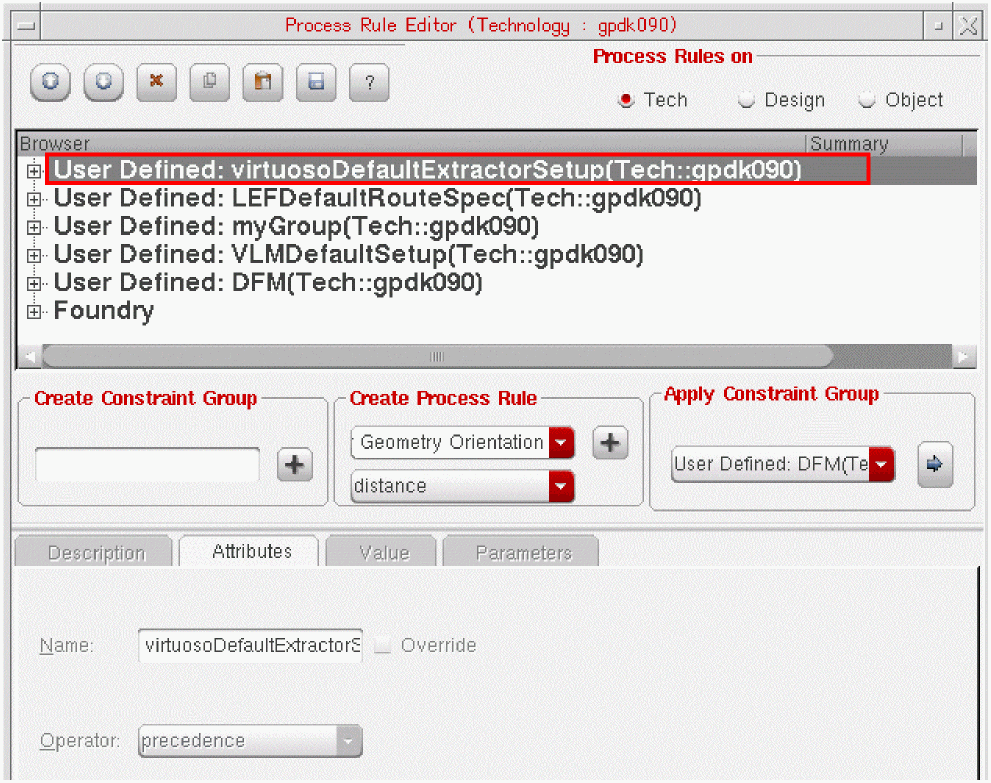The height and width of the screenshot is (783, 991).
Task: Close the Process Rule Editor window
Action: (x=968, y=26)
